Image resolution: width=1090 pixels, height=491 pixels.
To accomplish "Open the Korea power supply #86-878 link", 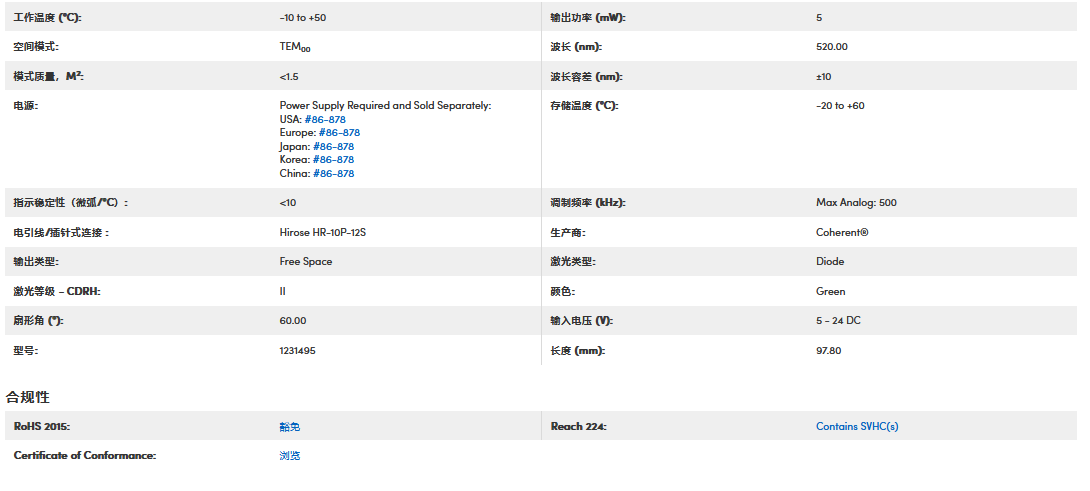I will click(333, 159).
